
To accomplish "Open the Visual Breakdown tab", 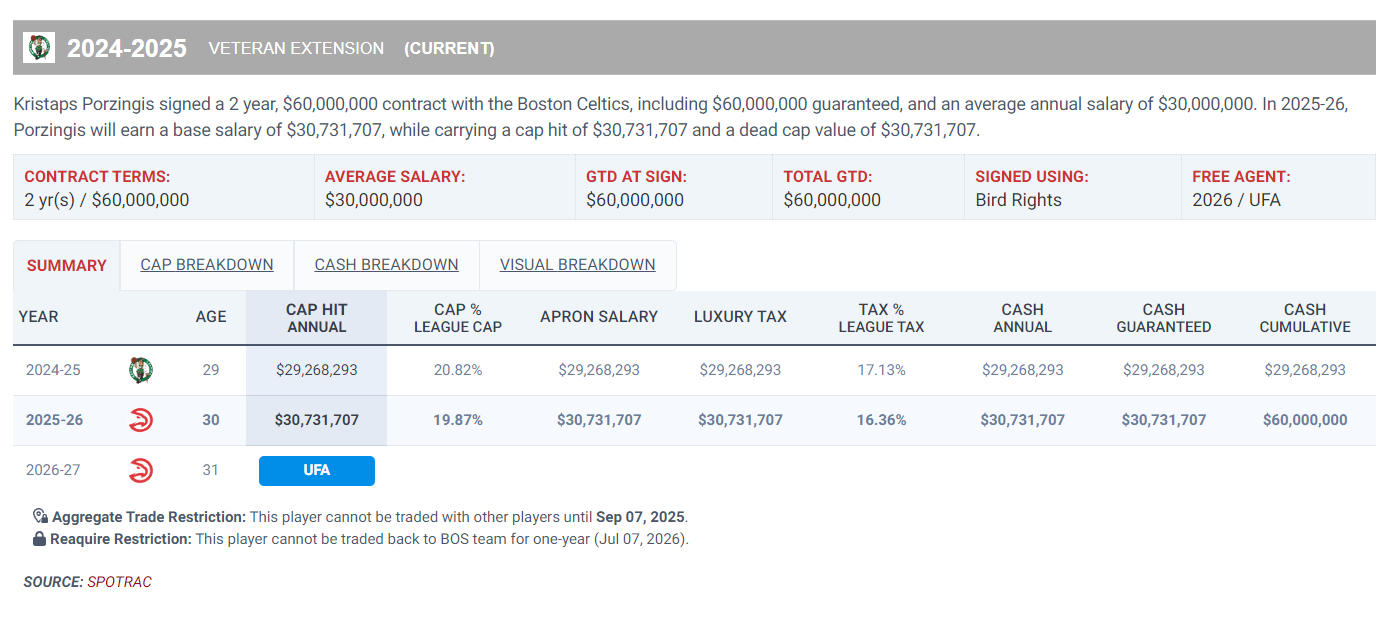I will click(x=577, y=265).
